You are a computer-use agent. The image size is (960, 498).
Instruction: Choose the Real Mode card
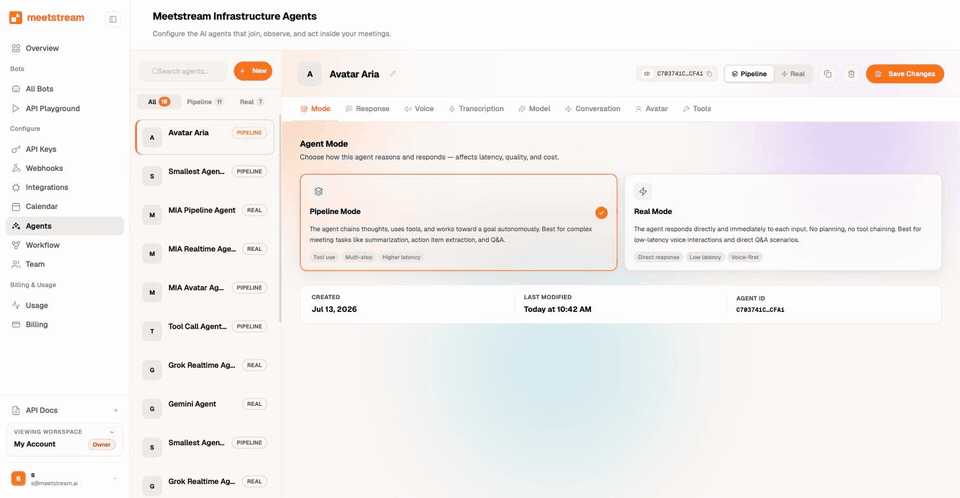(x=782, y=222)
